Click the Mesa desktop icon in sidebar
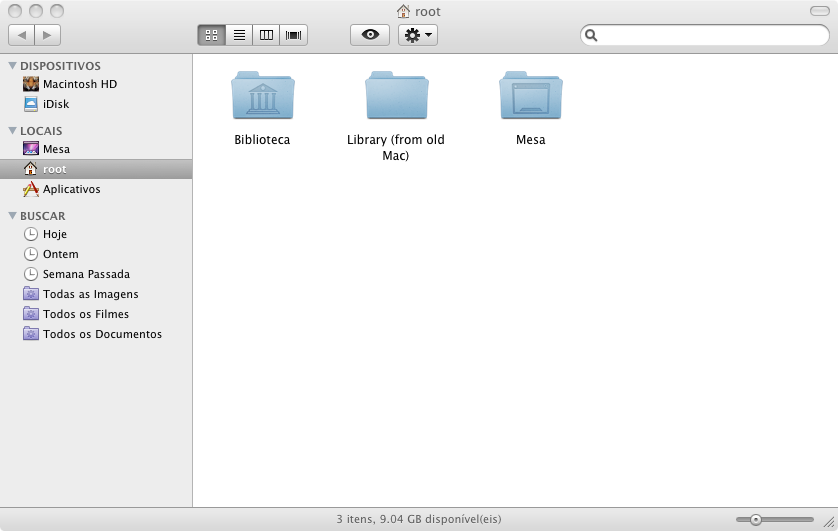 point(31,149)
